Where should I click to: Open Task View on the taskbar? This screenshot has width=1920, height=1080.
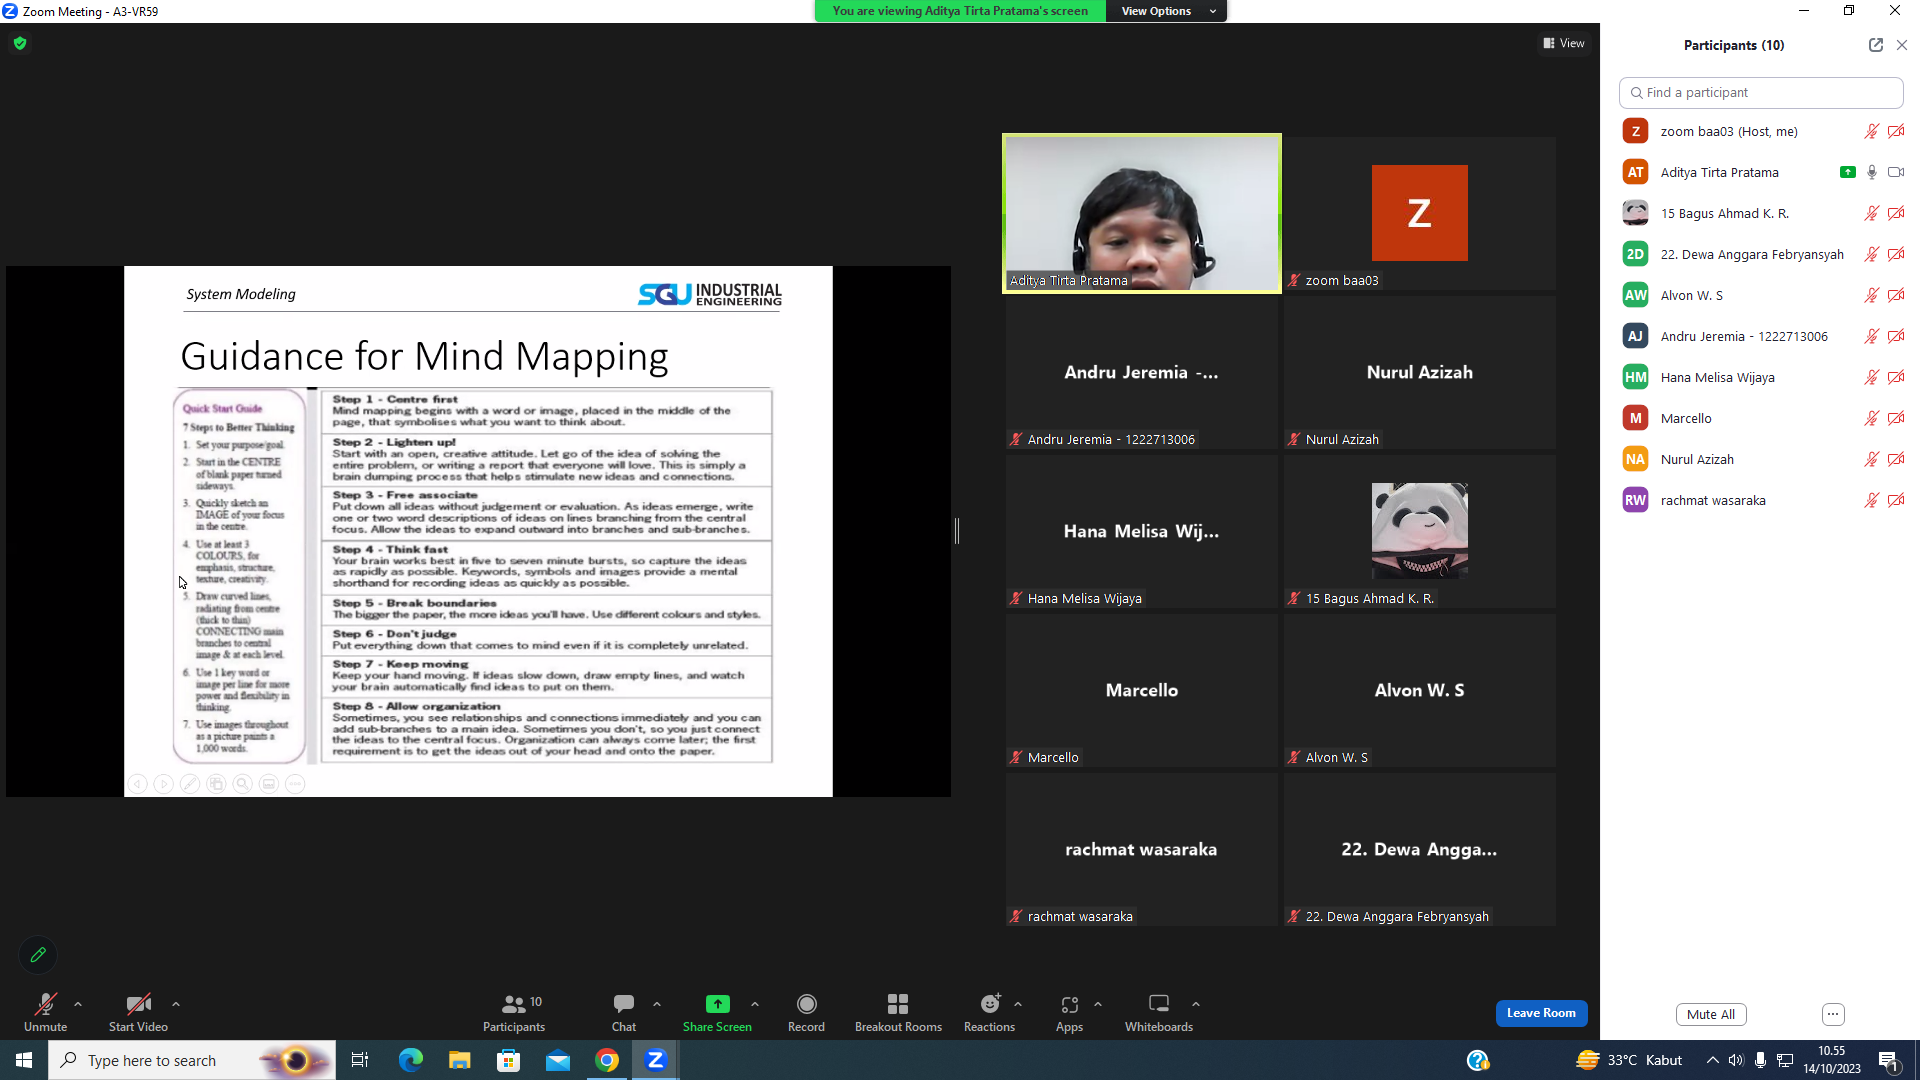tap(360, 1060)
